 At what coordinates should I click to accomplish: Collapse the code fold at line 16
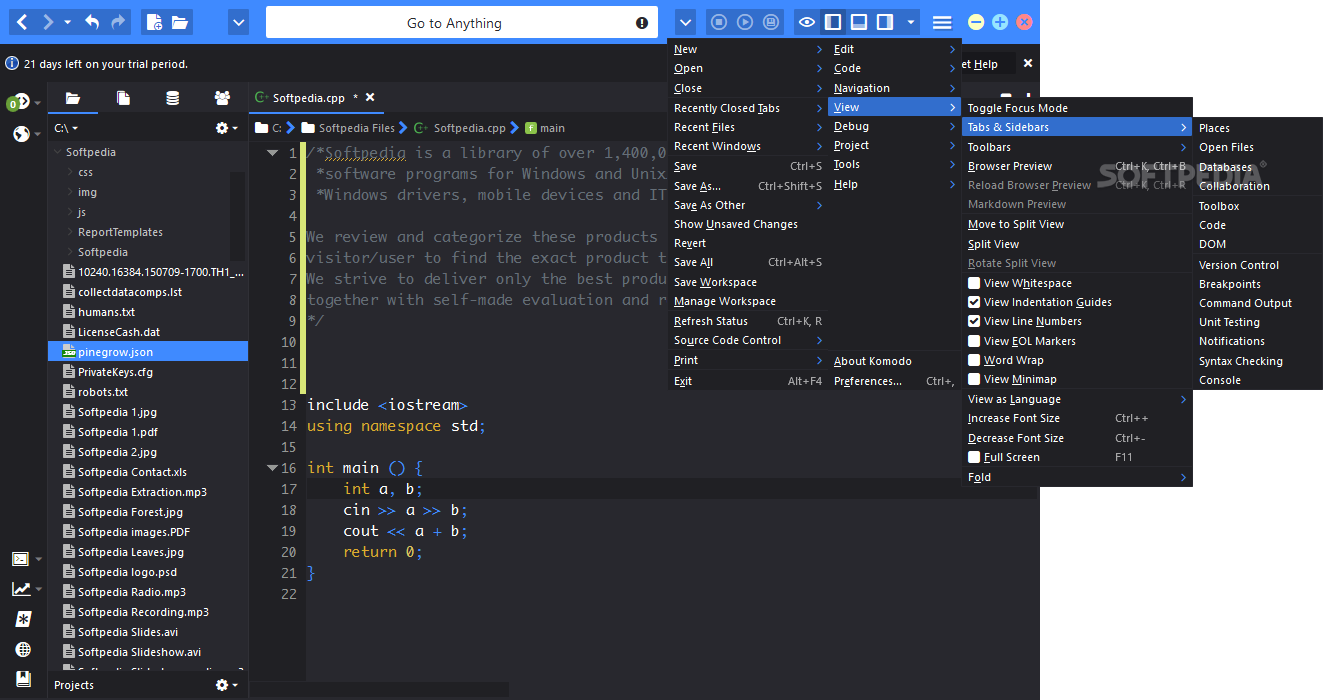[x=273, y=468]
